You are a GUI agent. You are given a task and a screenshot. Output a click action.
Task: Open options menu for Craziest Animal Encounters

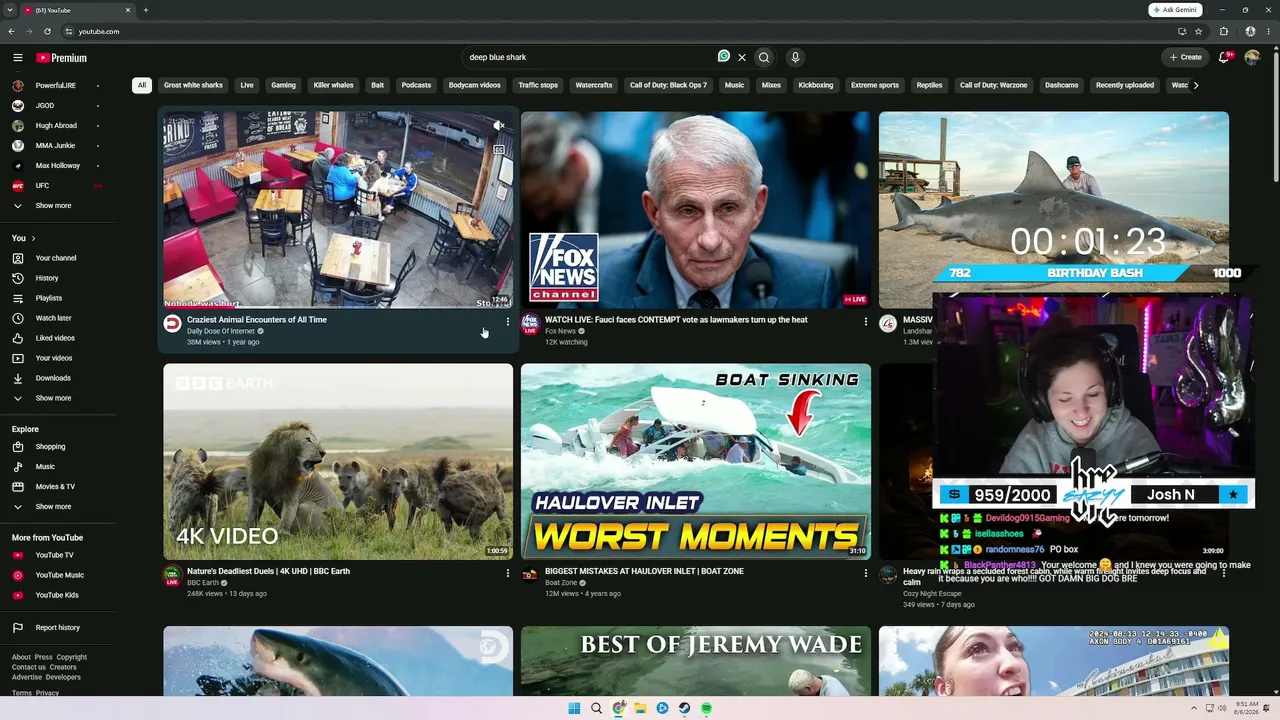[508, 322]
